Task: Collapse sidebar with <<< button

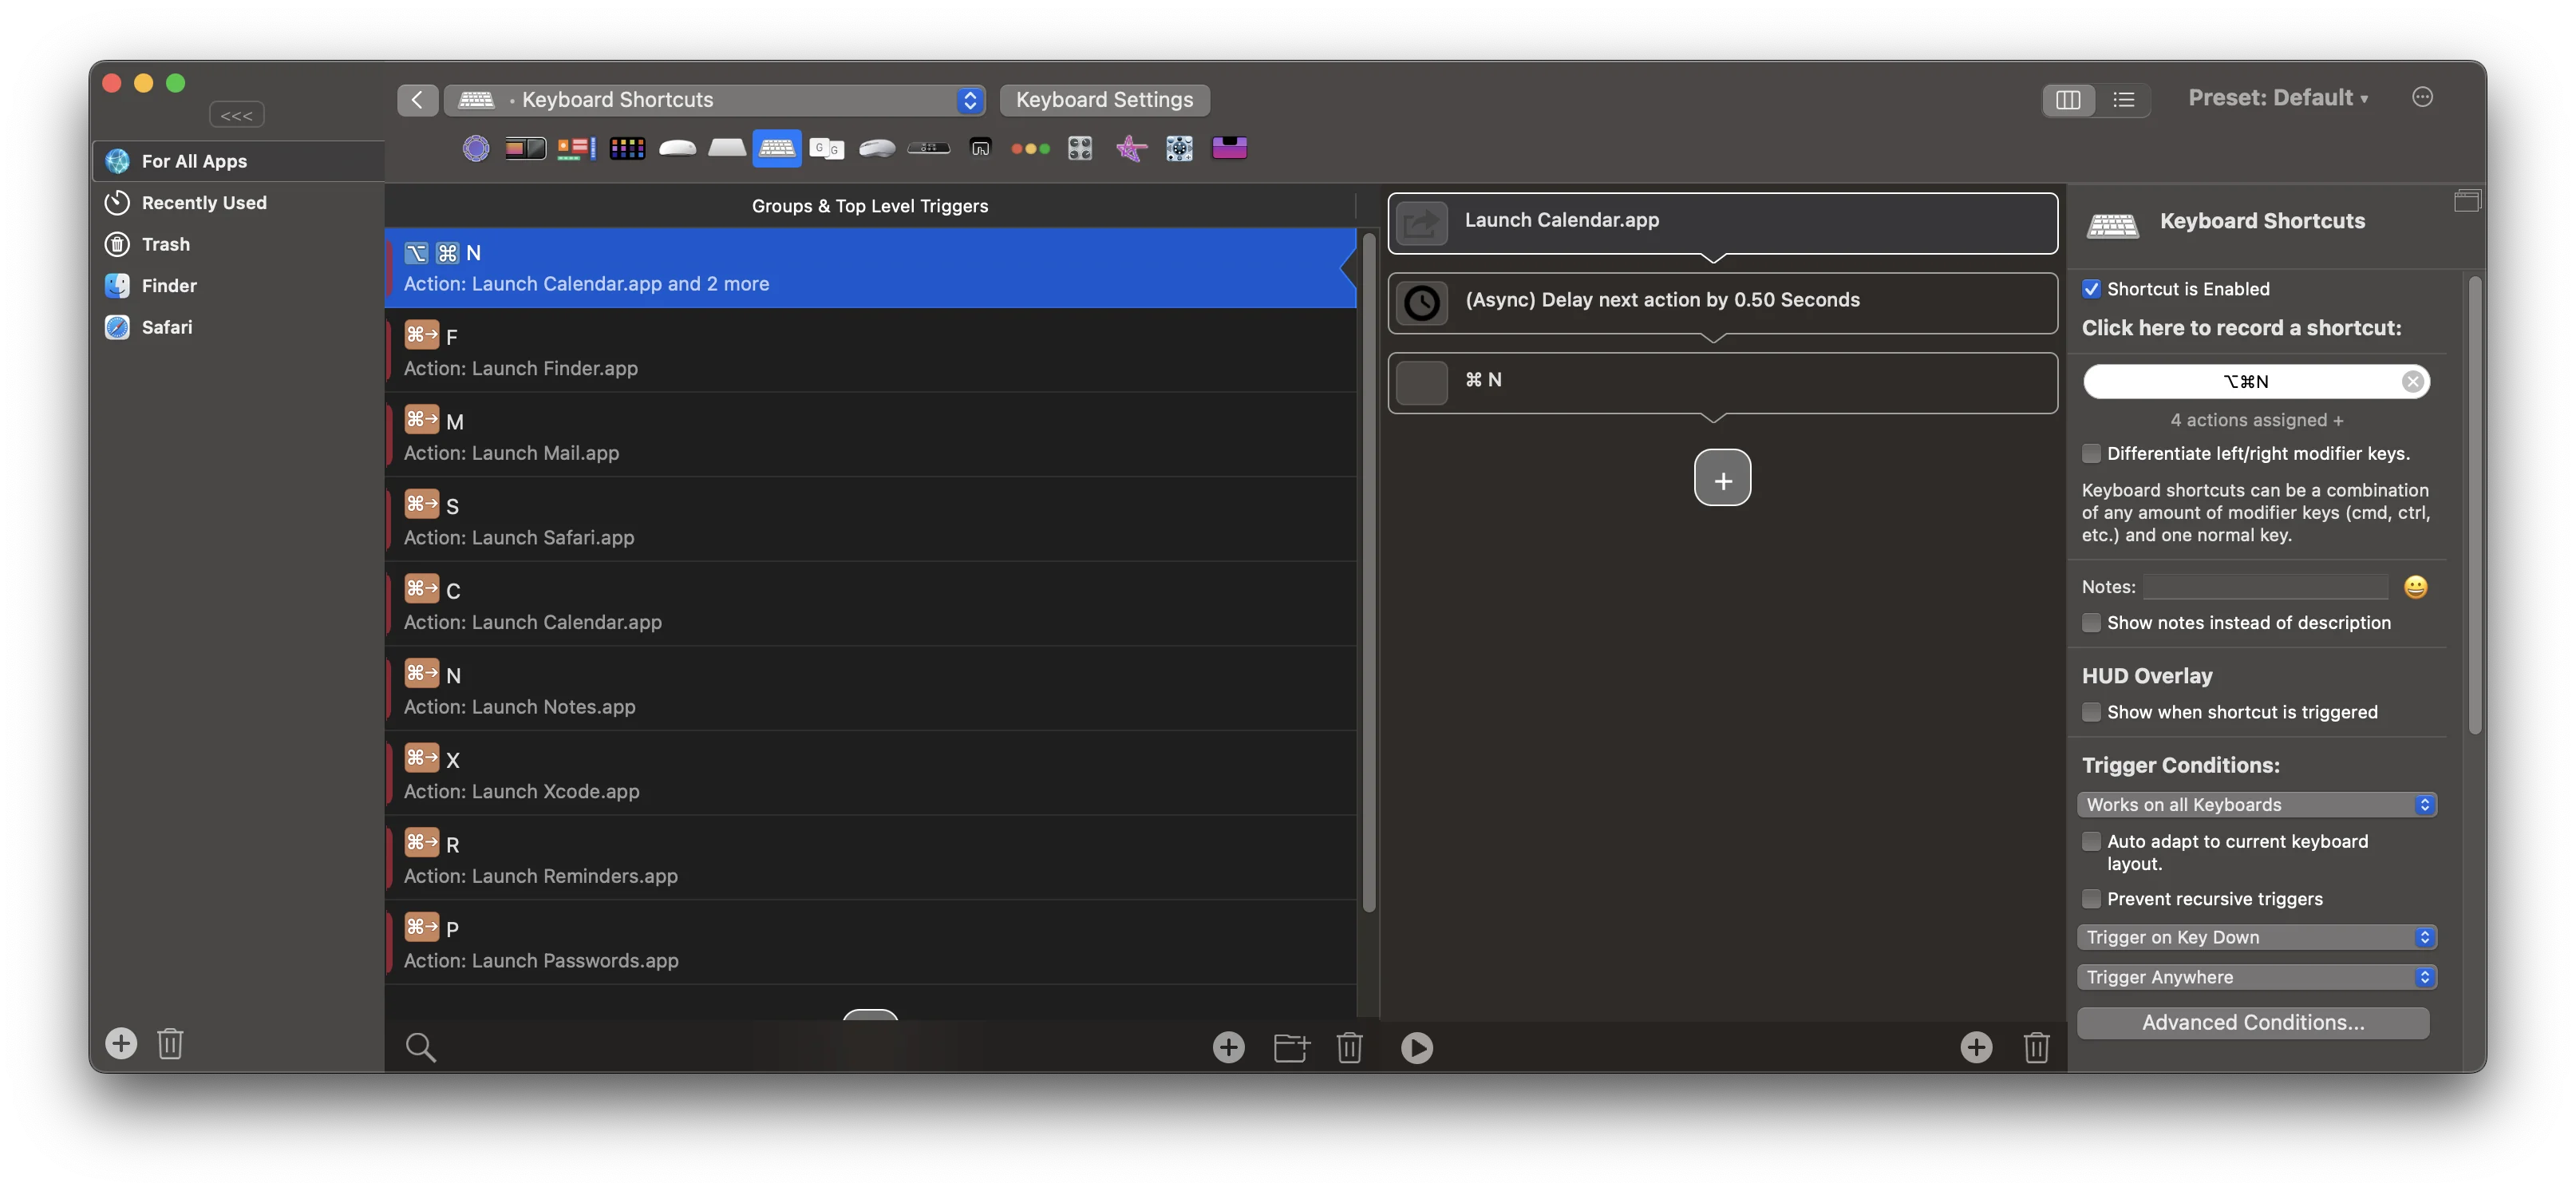Action: (x=236, y=115)
